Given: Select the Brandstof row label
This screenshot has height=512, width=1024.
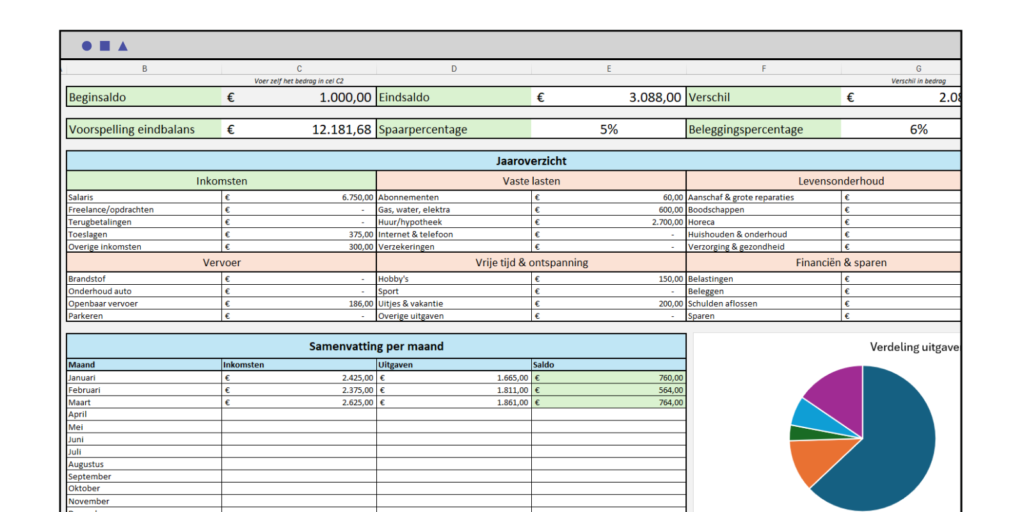Looking at the screenshot, I should click(x=144, y=279).
